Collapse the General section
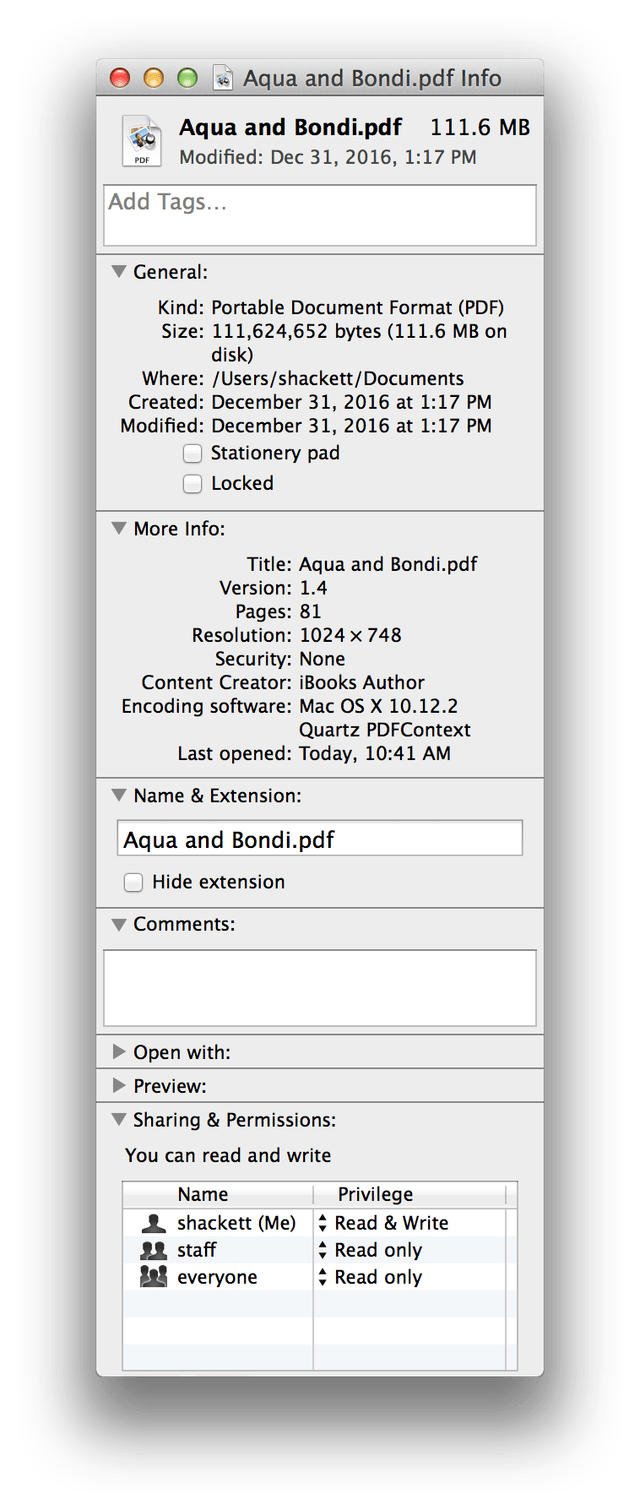This screenshot has height=1510, width=640. click(119, 271)
